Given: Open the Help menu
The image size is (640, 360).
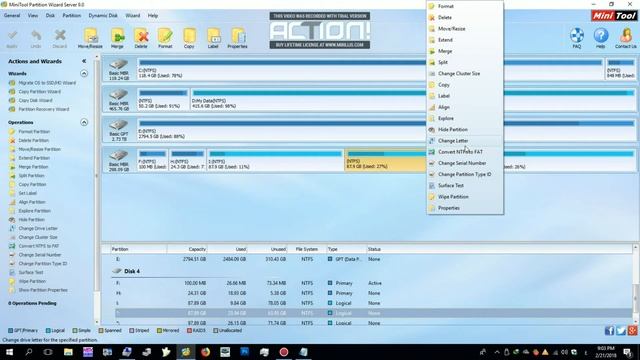Looking at the screenshot, I should [x=153, y=16].
